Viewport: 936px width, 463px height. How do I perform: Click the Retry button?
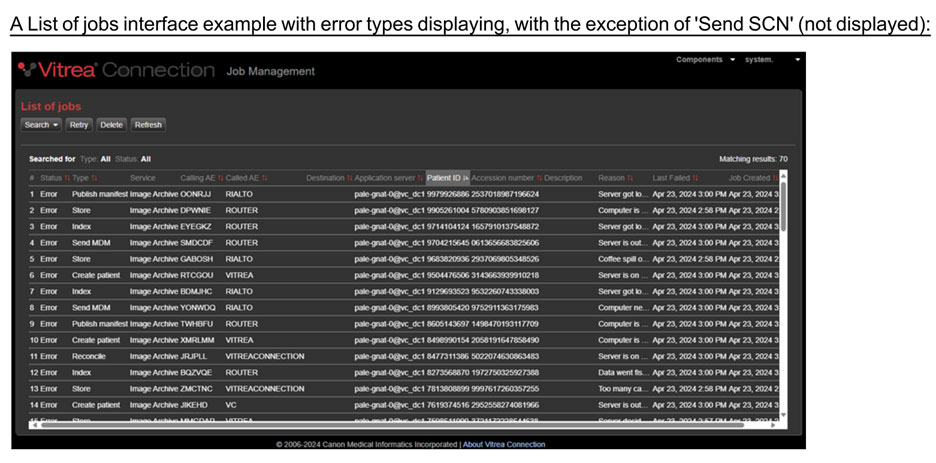(x=79, y=125)
